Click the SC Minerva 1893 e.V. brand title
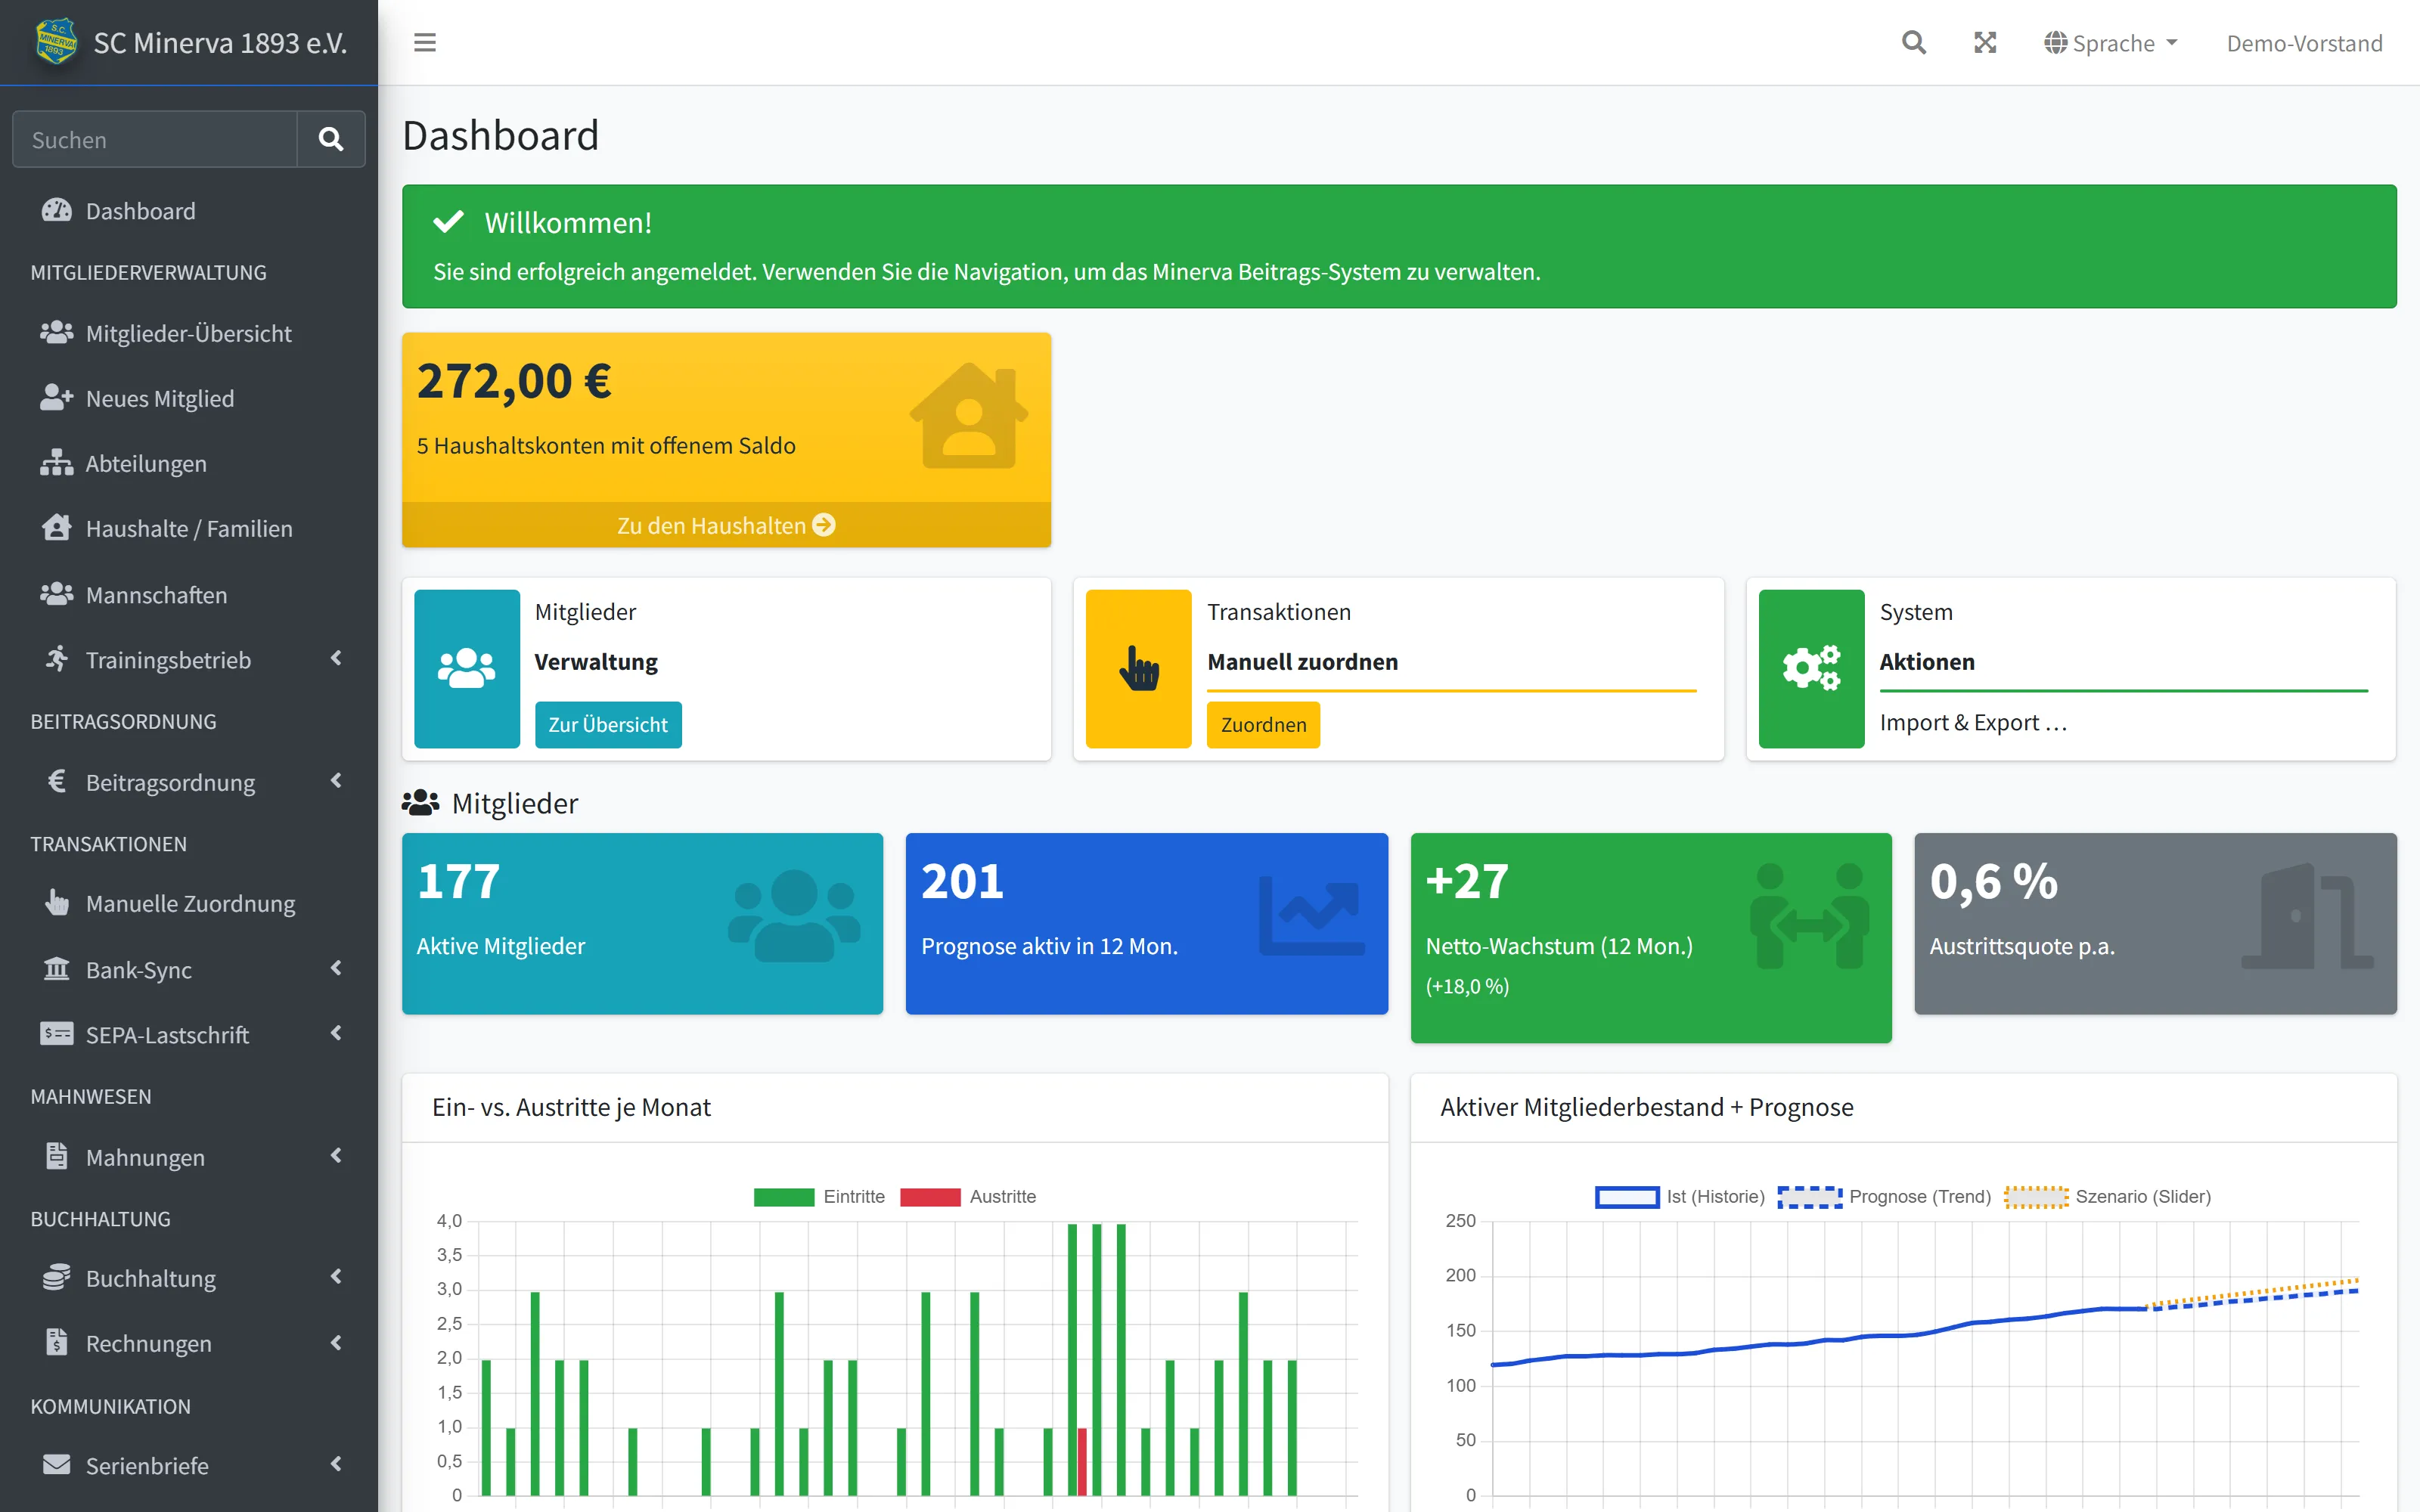The width and height of the screenshot is (2420, 1512). point(220,43)
